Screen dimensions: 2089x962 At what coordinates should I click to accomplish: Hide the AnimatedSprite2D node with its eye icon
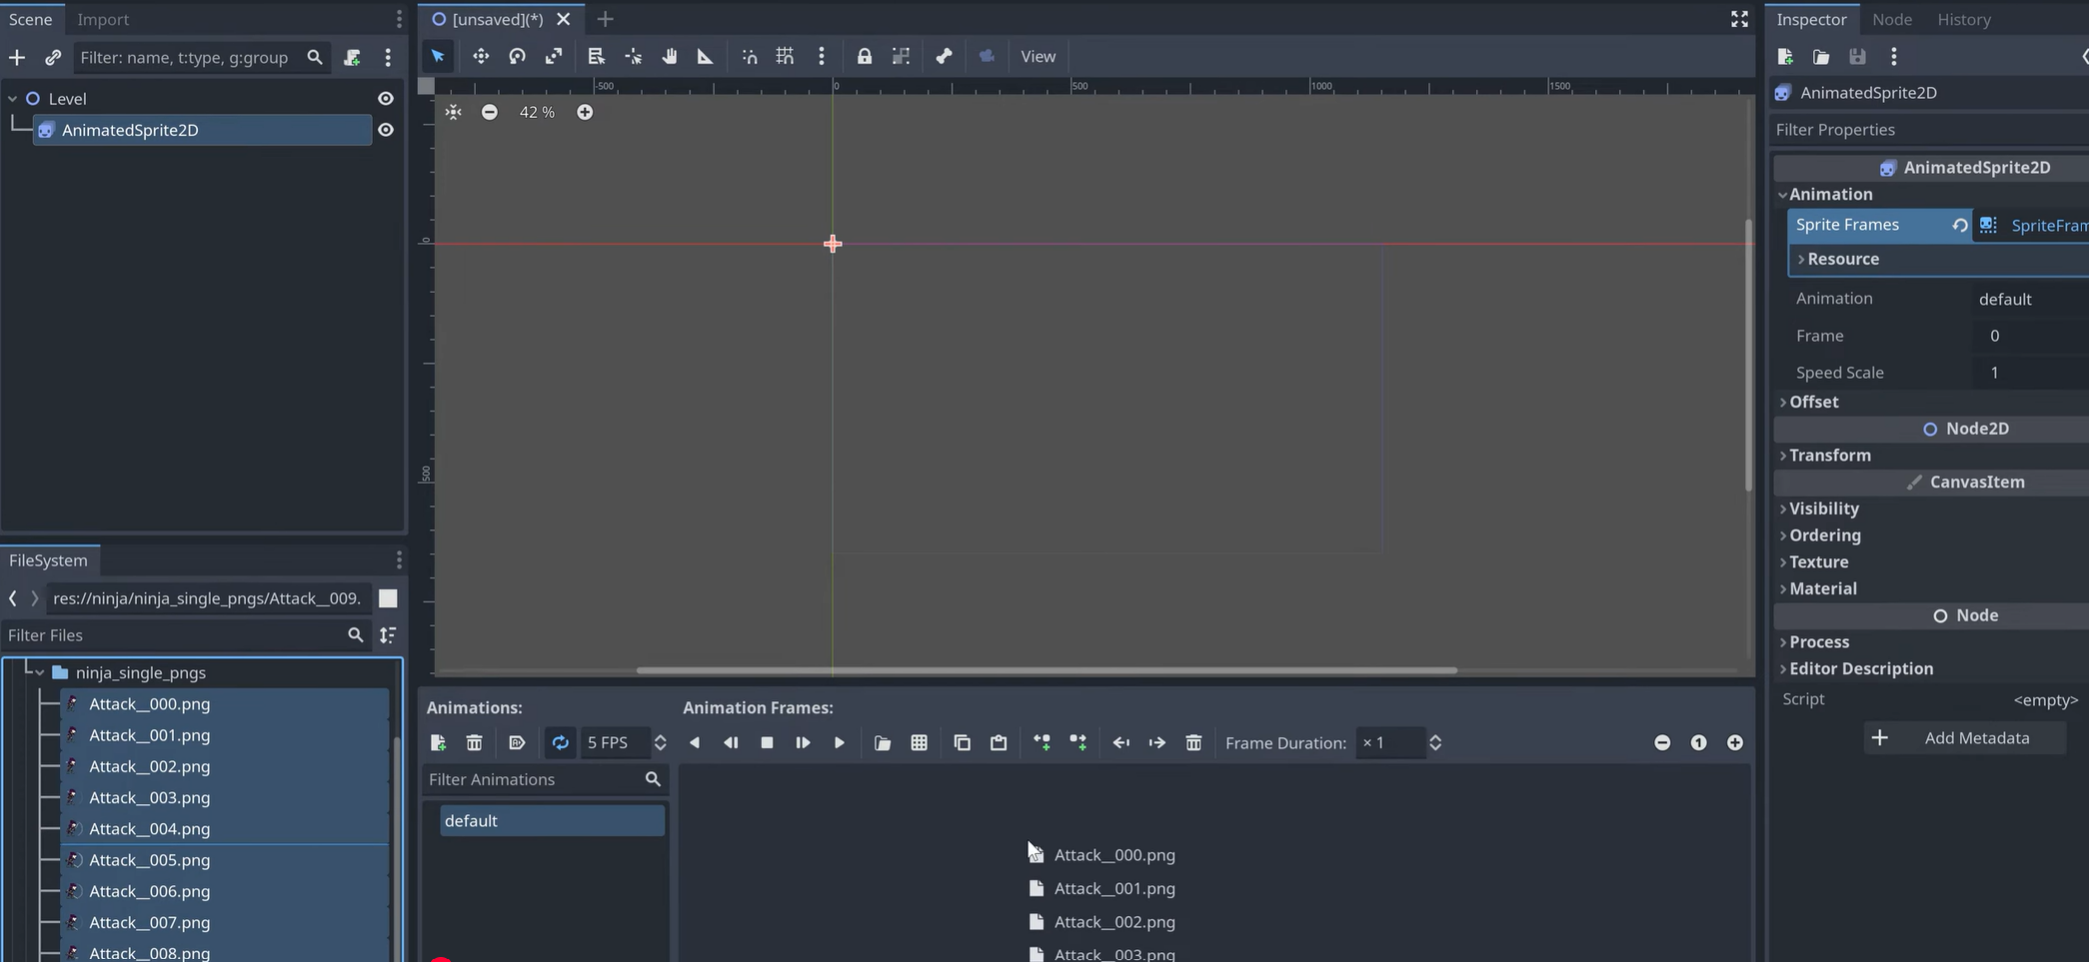(x=386, y=129)
